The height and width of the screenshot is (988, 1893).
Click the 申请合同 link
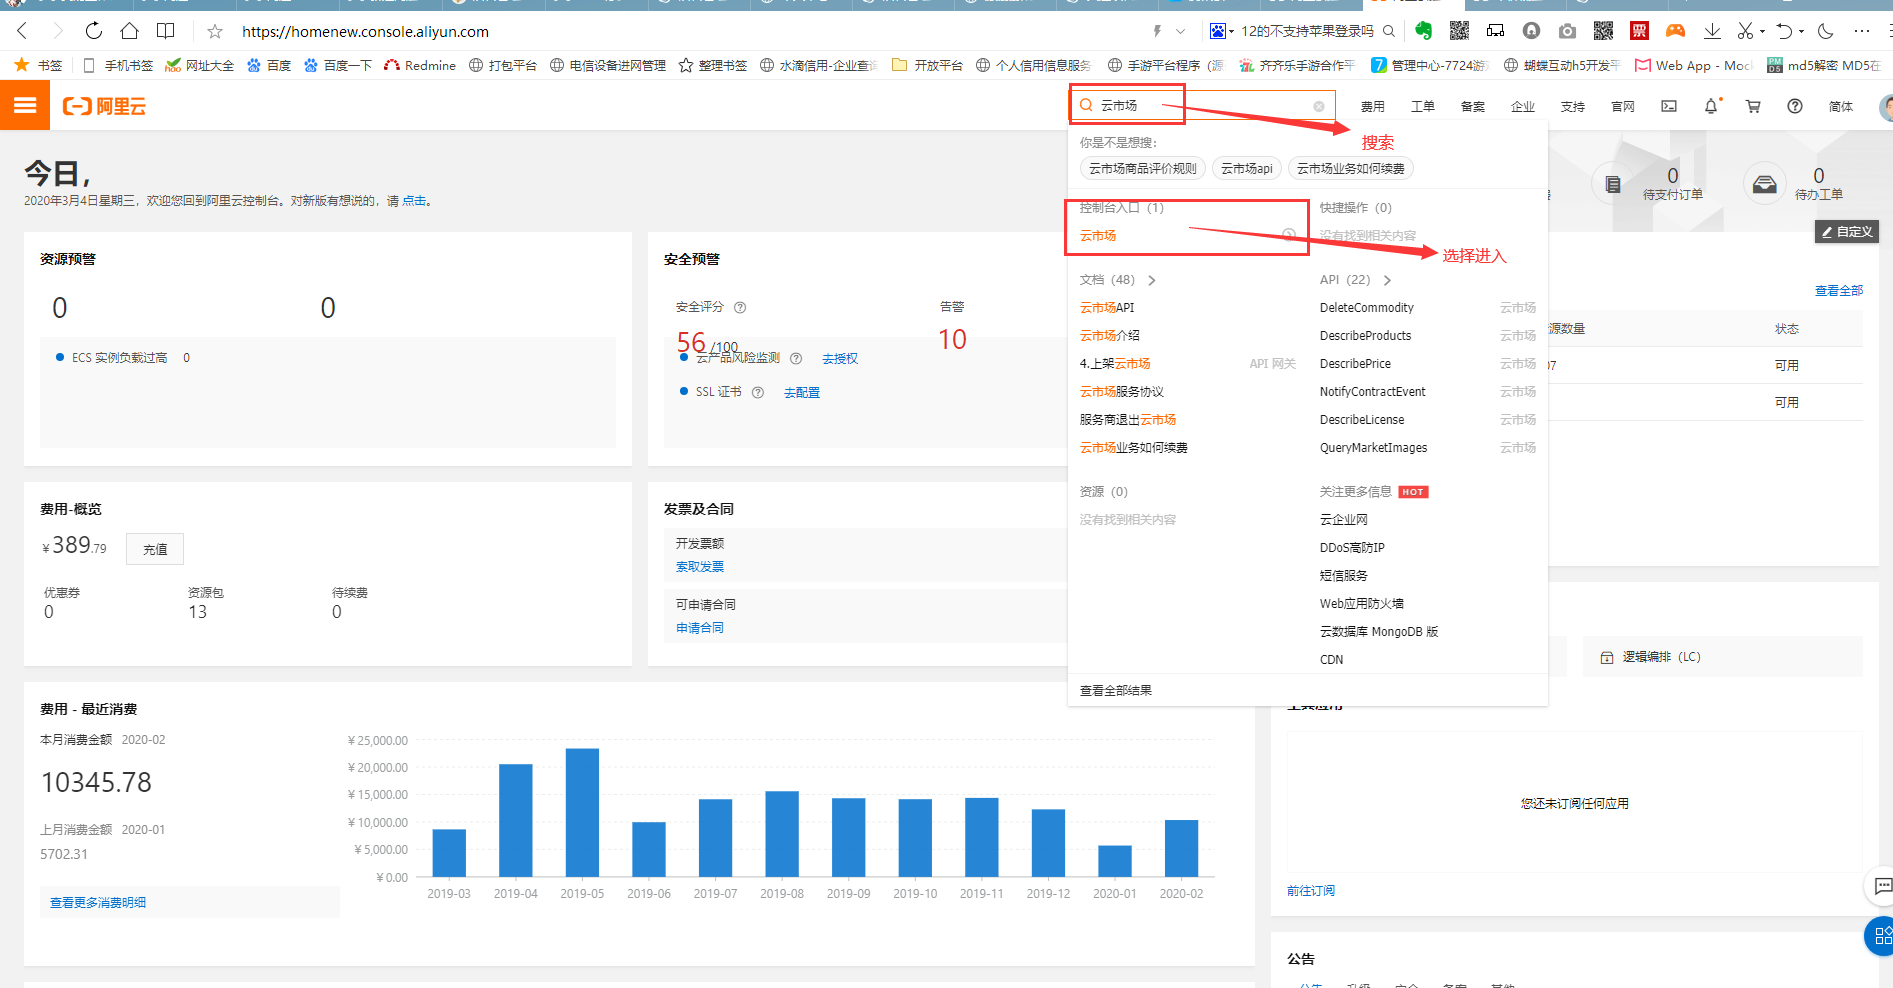tap(700, 628)
